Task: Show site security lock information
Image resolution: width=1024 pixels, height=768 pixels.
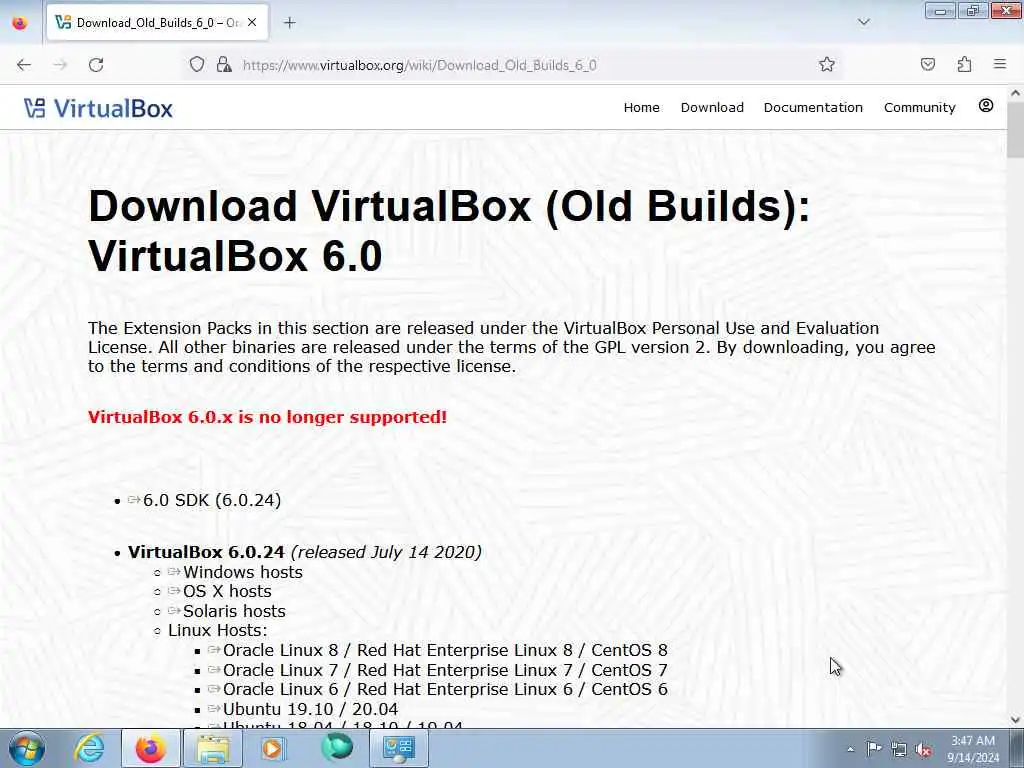Action: coord(224,64)
